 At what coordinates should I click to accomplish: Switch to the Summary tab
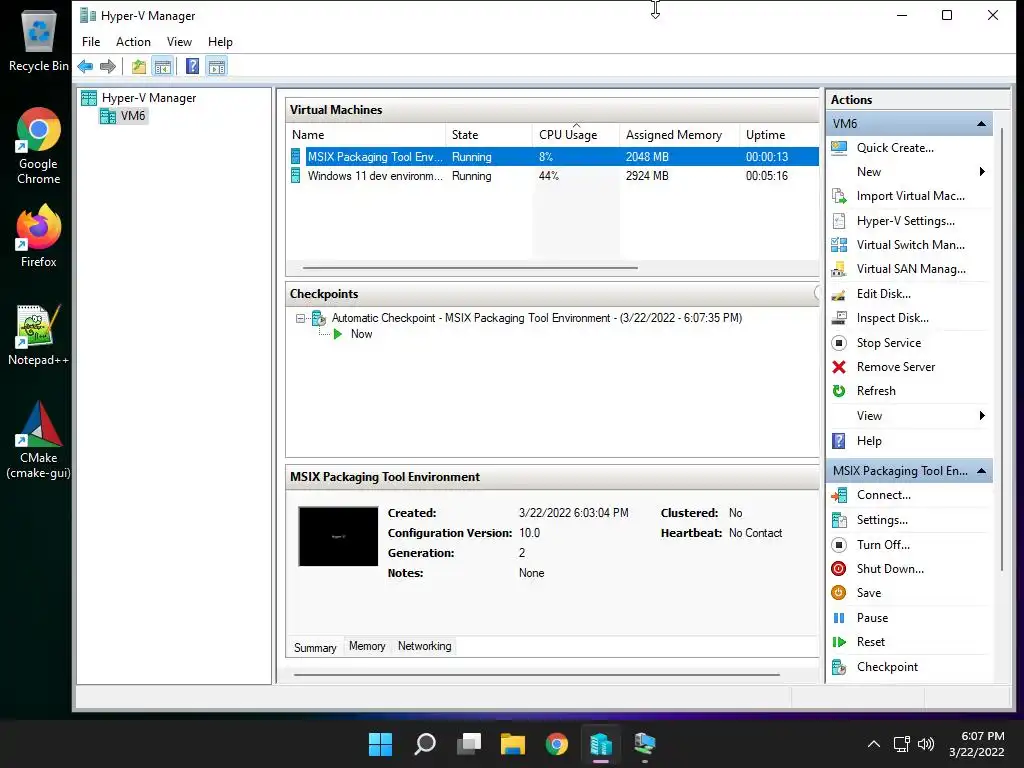[315, 647]
